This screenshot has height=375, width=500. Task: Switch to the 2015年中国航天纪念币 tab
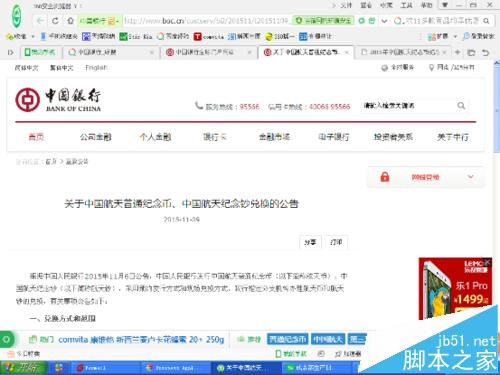click(x=402, y=52)
